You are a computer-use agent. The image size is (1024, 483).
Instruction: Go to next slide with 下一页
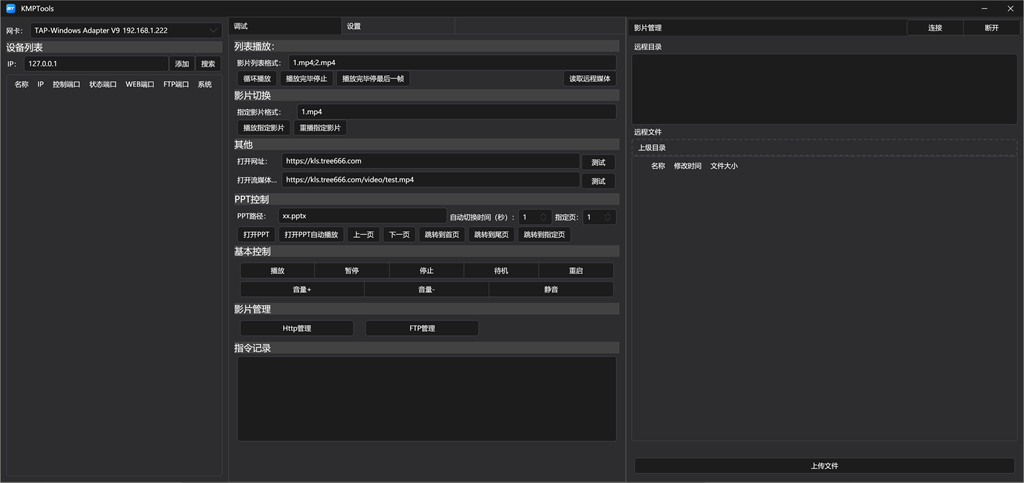398,235
